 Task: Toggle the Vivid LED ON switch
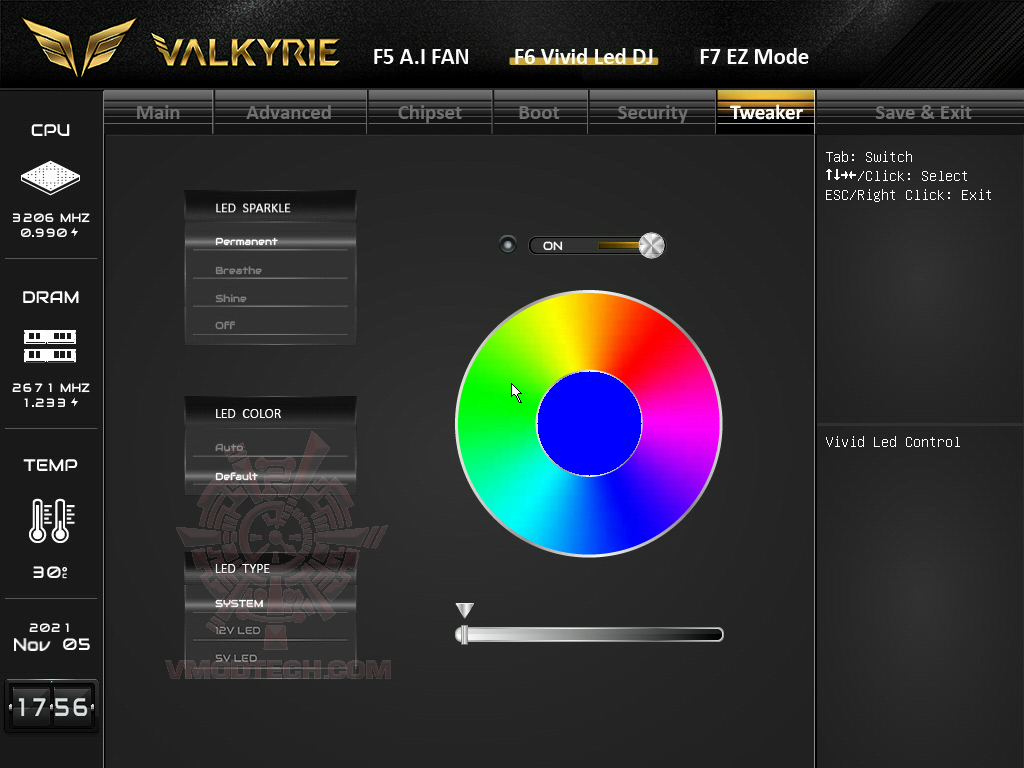tap(596, 246)
